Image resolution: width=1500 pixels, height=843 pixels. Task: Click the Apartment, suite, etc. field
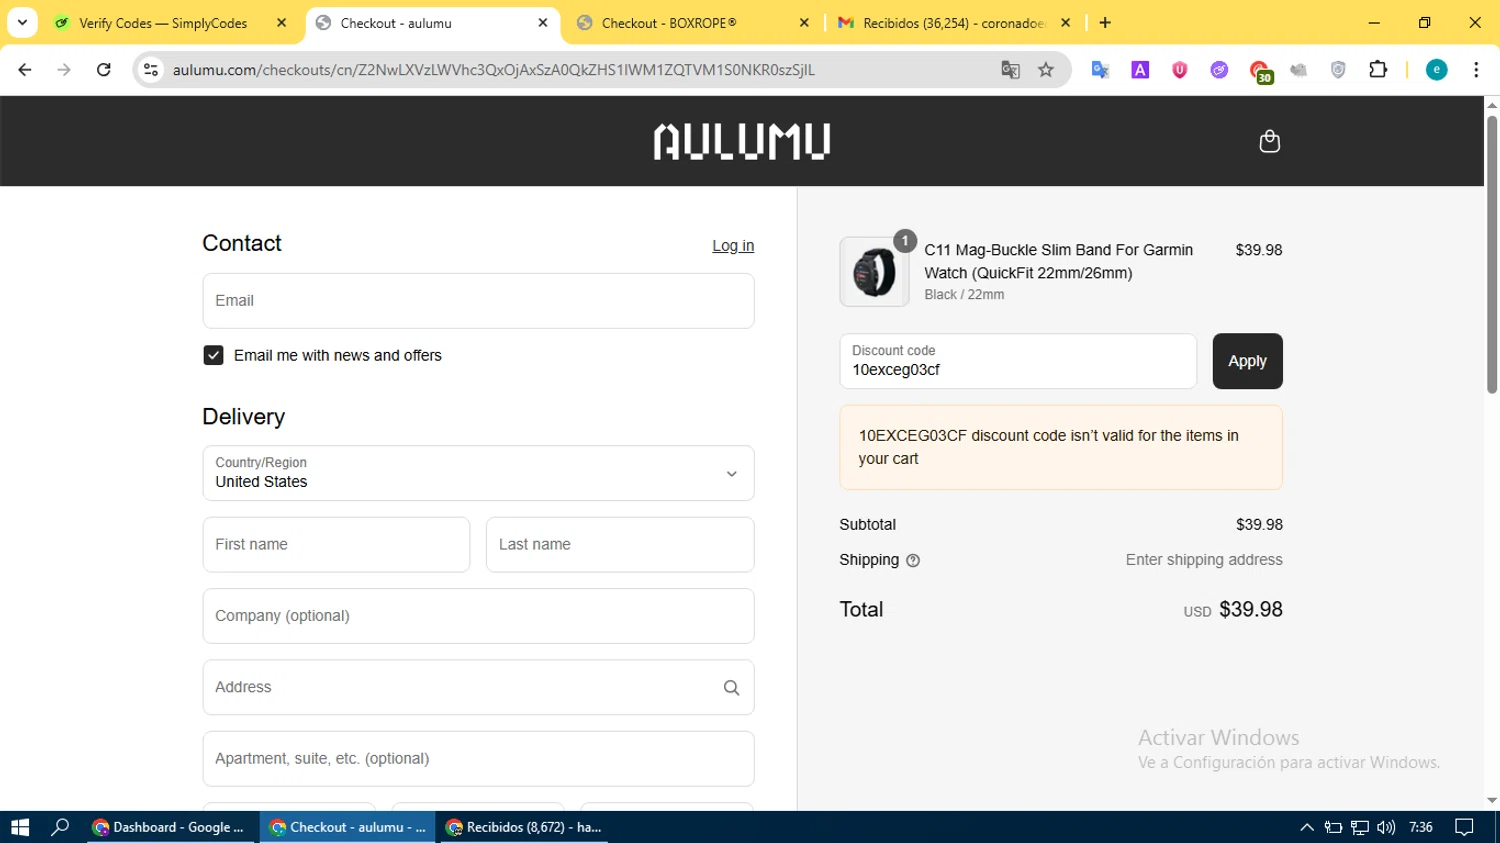478,759
